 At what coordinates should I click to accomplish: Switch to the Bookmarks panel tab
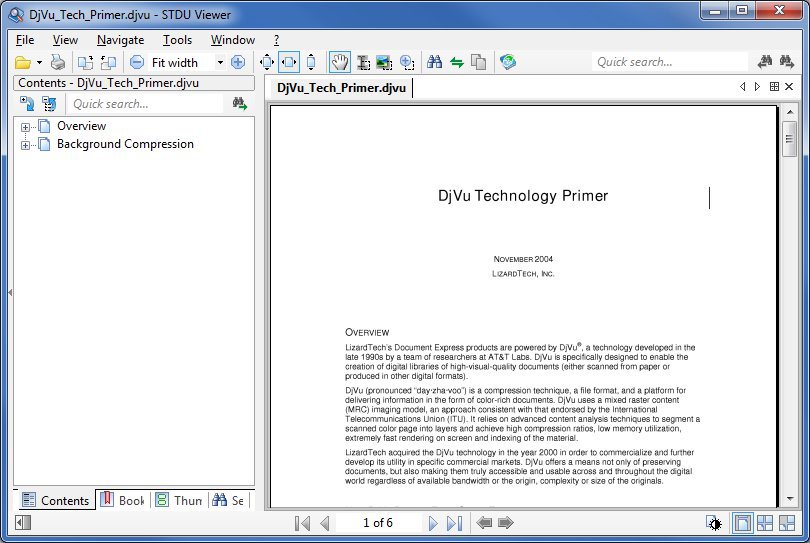[x=122, y=500]
